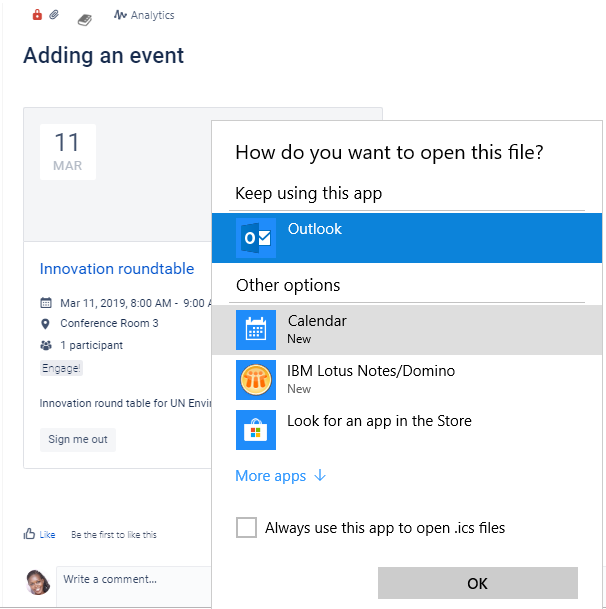
Task: Select the Outlook option row
Action: click(x=407, y=238)
